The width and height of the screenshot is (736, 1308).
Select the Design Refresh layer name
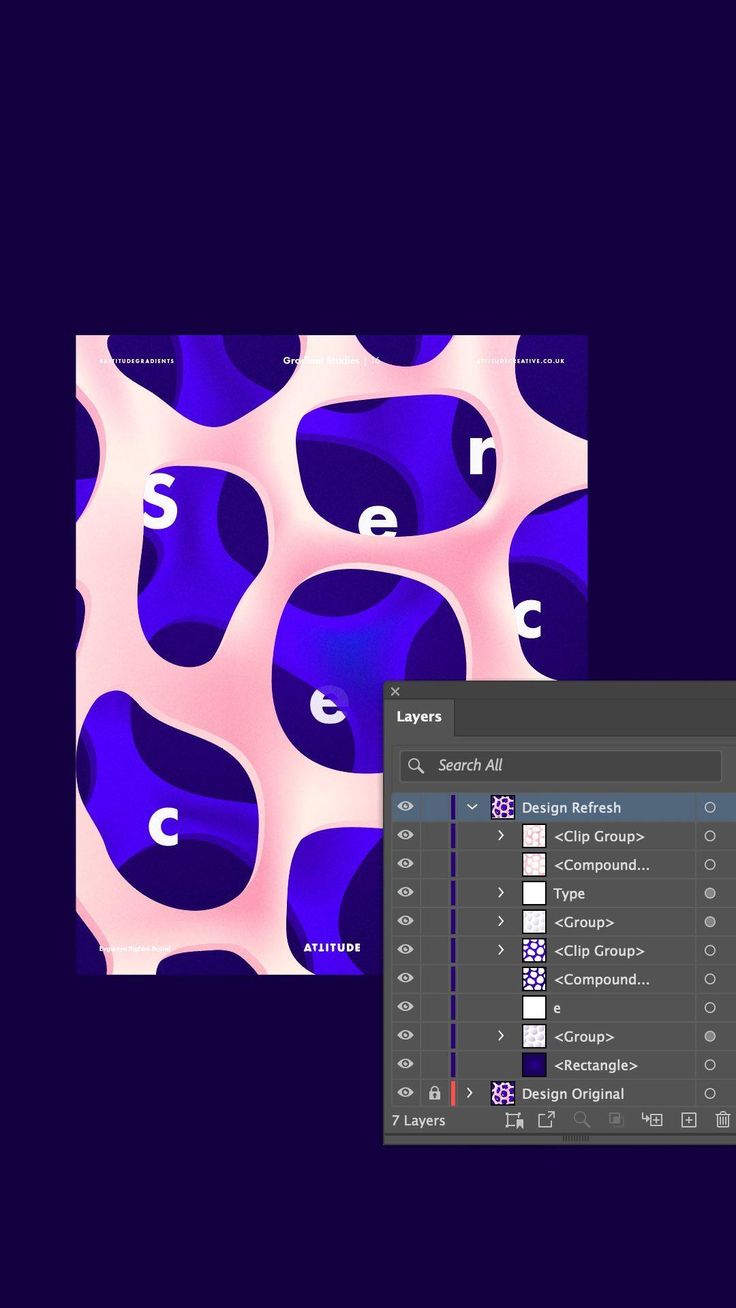pyautogui.click(x=571, y=808)
